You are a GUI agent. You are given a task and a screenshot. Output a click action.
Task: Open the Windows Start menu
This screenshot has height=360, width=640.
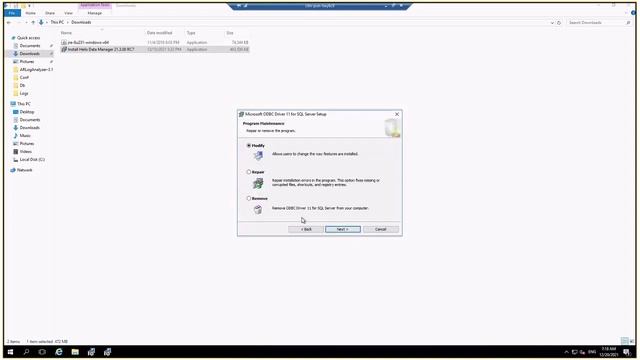click(11, 352)
